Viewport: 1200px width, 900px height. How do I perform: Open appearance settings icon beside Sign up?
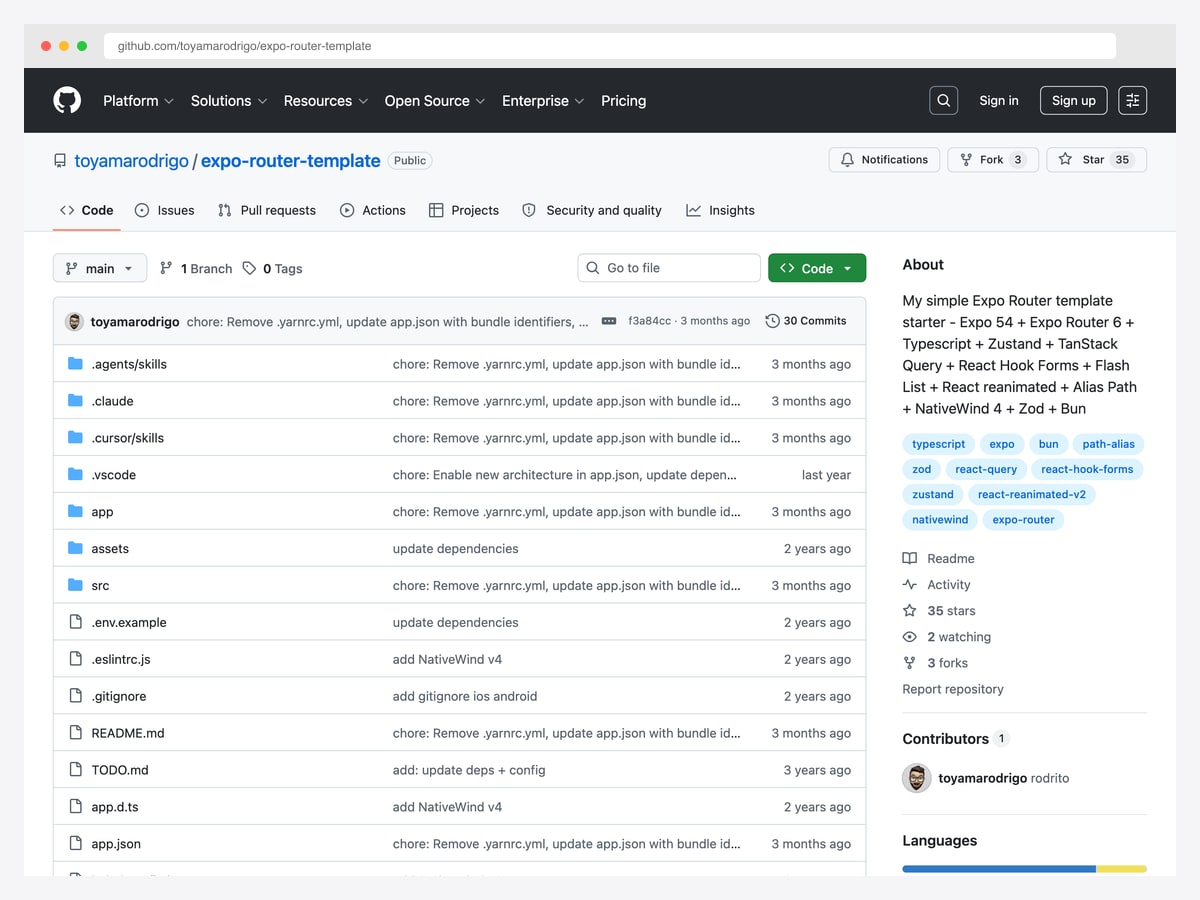1132,100
